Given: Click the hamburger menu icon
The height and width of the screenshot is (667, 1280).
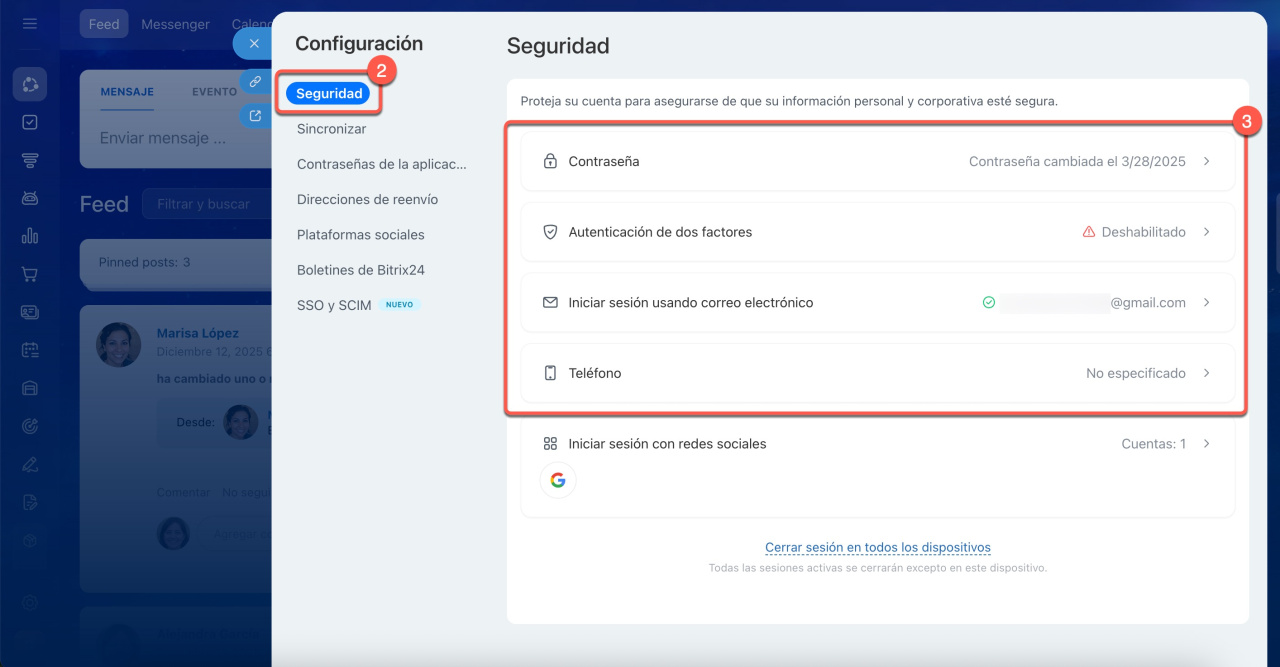Looking at the screenshot, I should pyautogui.click(x=30, y=24).
